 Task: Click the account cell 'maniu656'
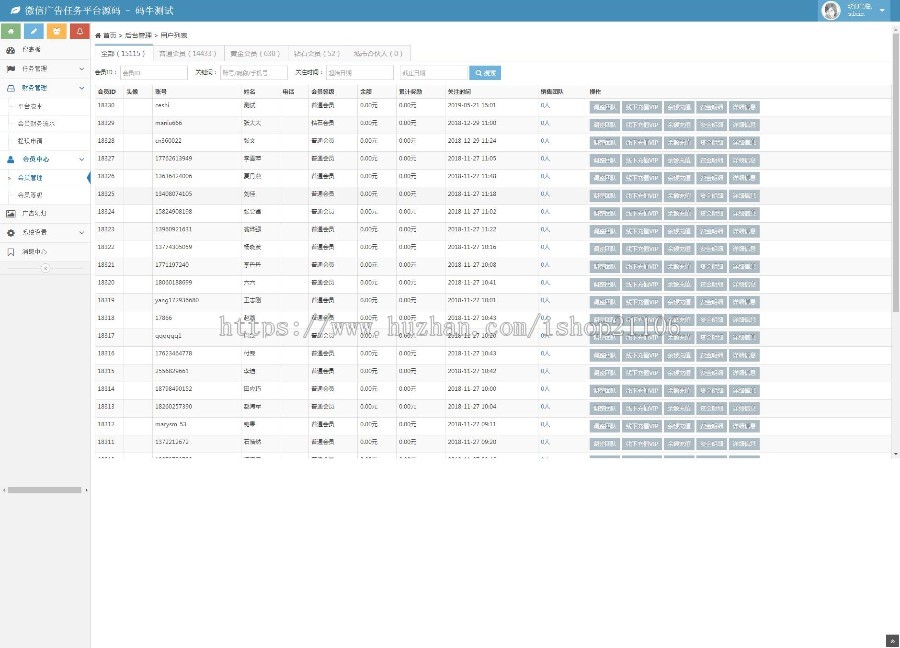[x=168, y=123]
